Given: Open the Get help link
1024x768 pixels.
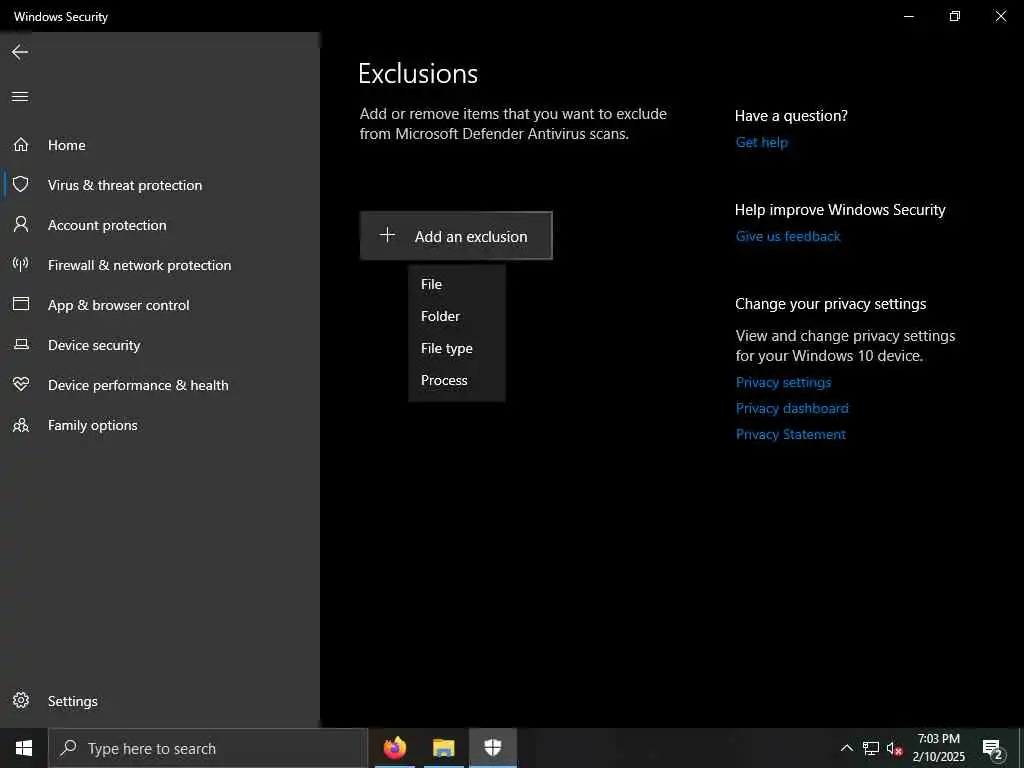Looking at the screenshot, I should click(761, 142).
